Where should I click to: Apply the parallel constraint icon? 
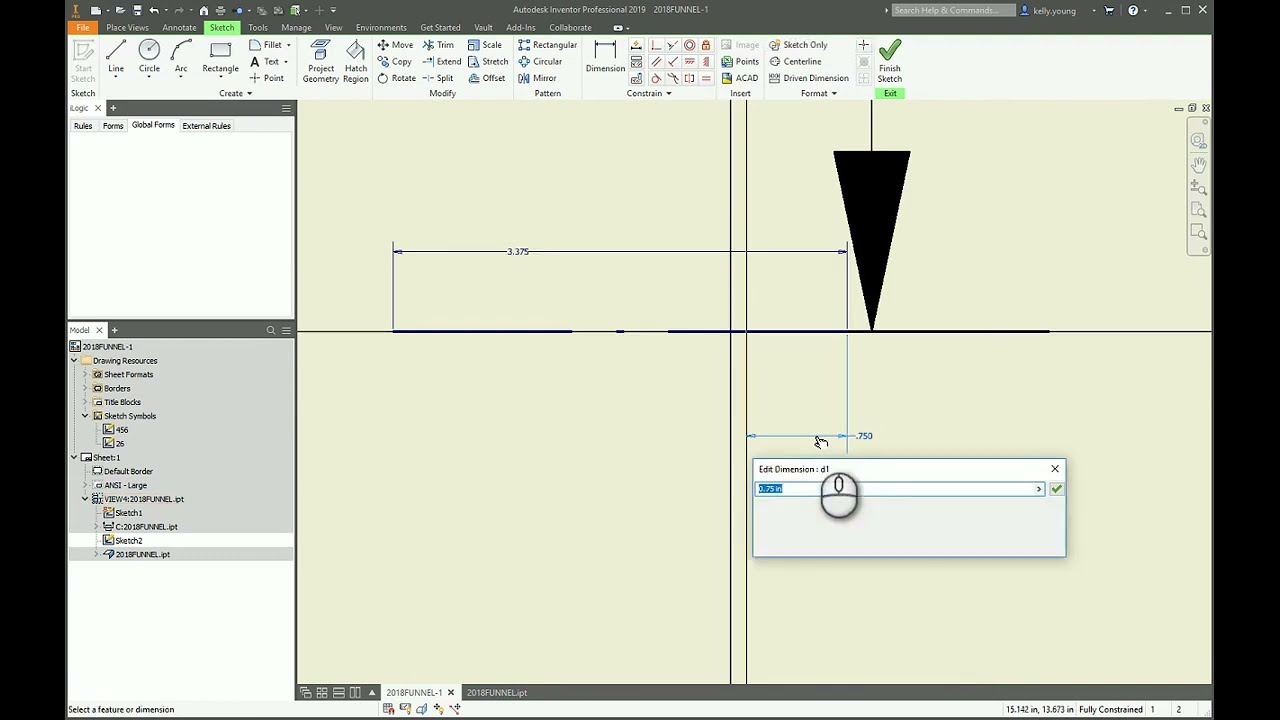click(654, 62)
